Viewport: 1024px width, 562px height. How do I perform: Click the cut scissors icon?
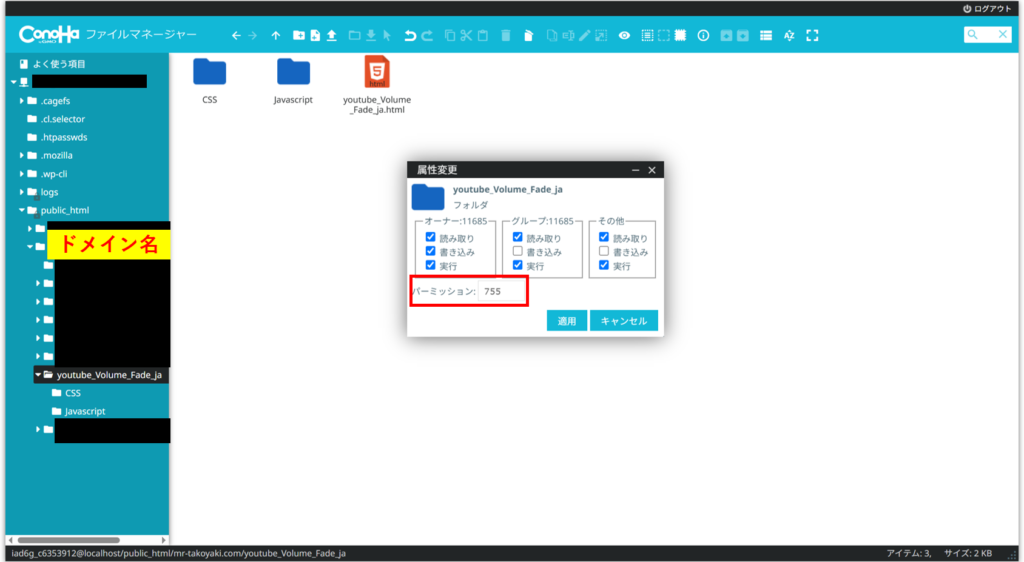(x=466, y=35)
